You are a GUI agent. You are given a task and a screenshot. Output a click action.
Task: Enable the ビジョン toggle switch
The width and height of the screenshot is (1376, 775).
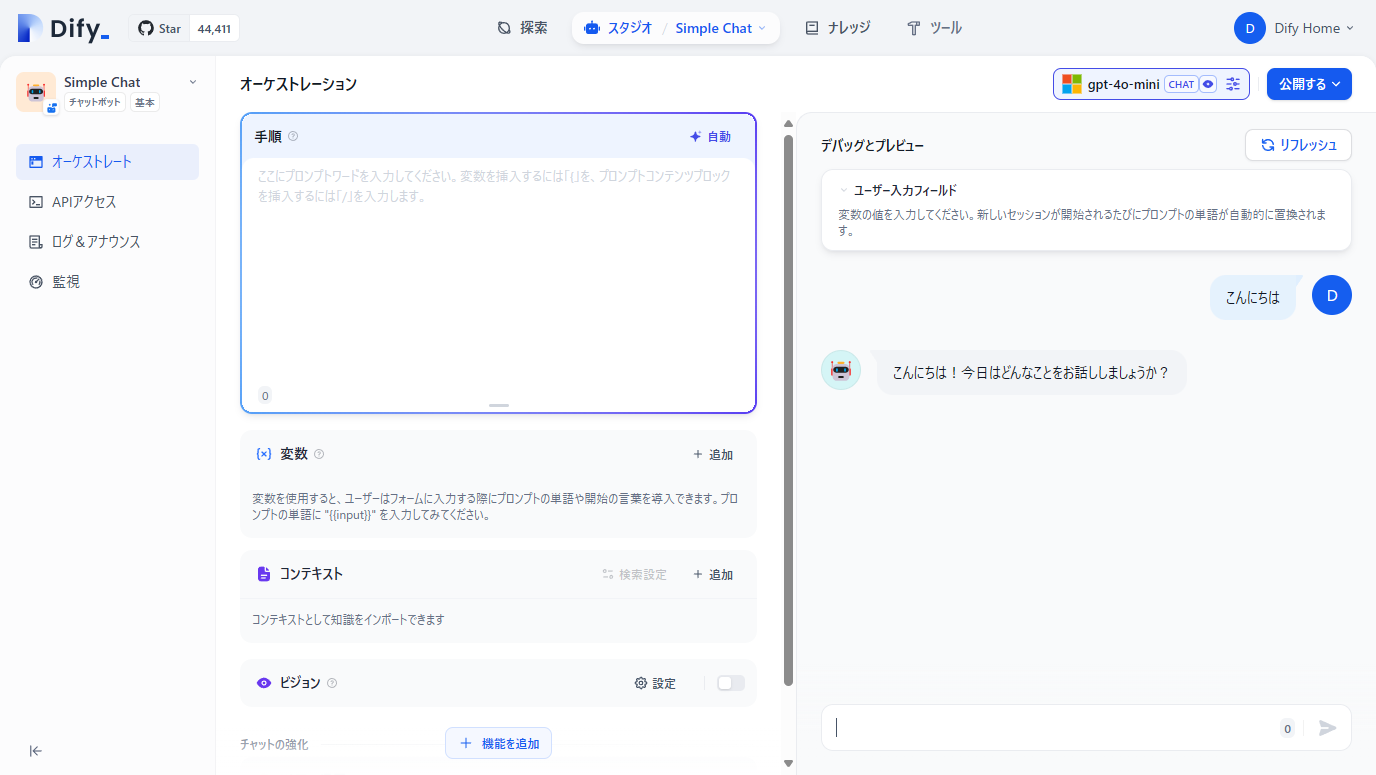click(730, 682)
